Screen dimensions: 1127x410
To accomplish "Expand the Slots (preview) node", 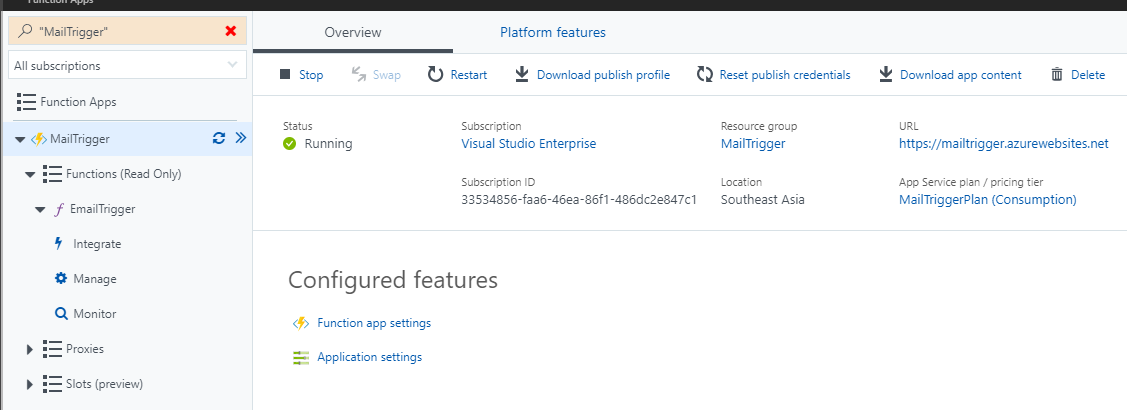I will point(29,384).
